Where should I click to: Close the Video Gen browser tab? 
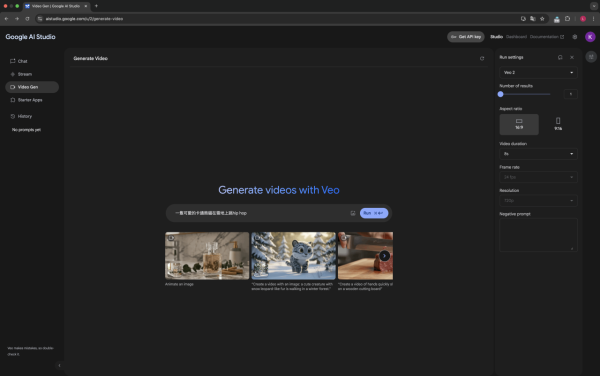[86, 6]
